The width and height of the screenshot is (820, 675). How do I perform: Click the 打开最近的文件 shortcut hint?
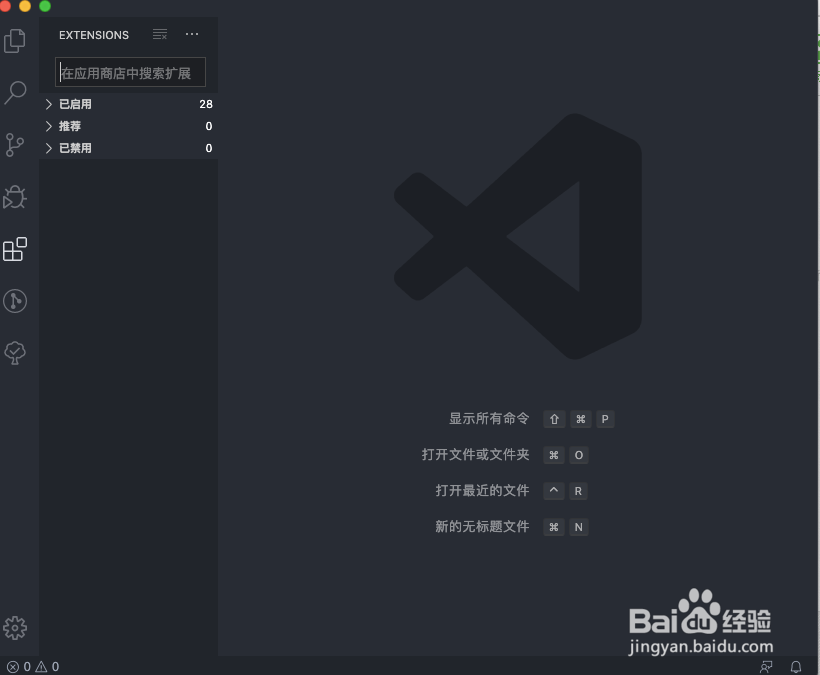482,490
